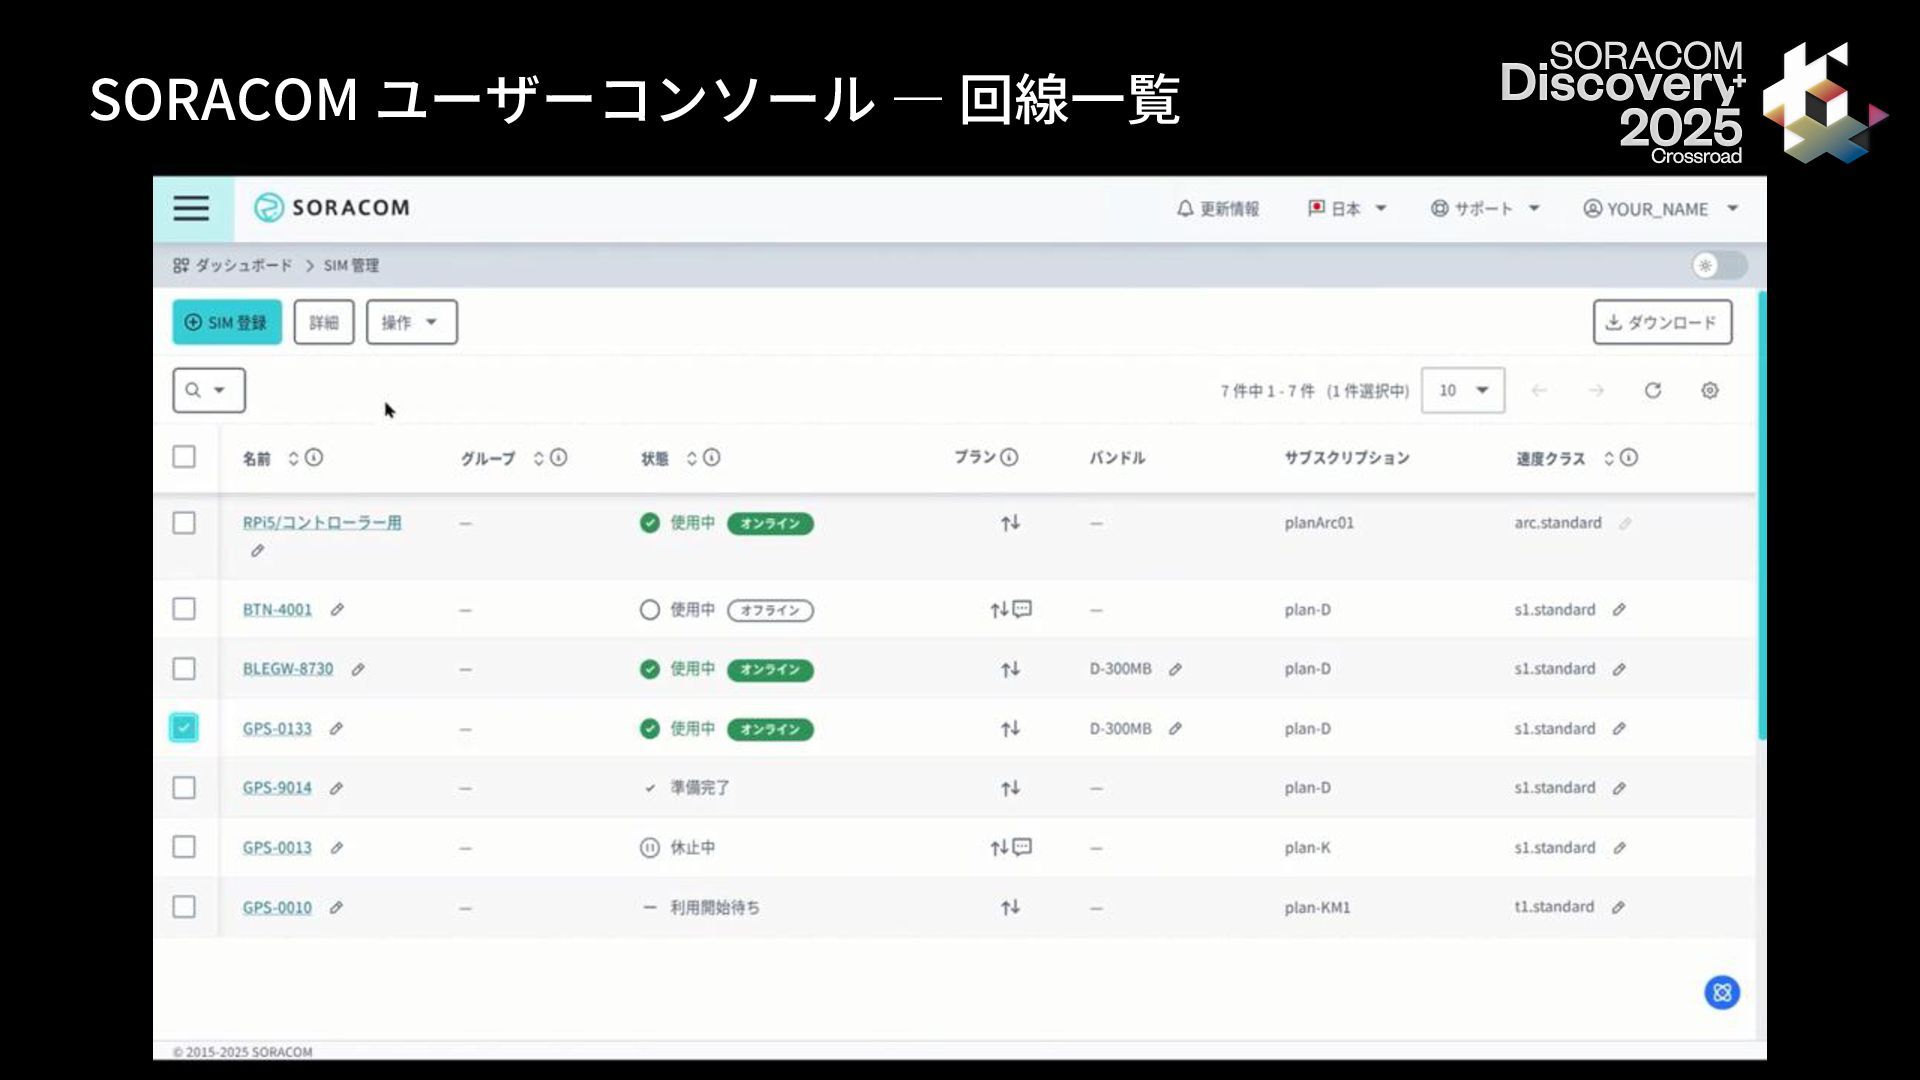The width and height of the screenshot is (1920, 1080).
Task: Click the SORACOM logo
Action: click(331, 207)
